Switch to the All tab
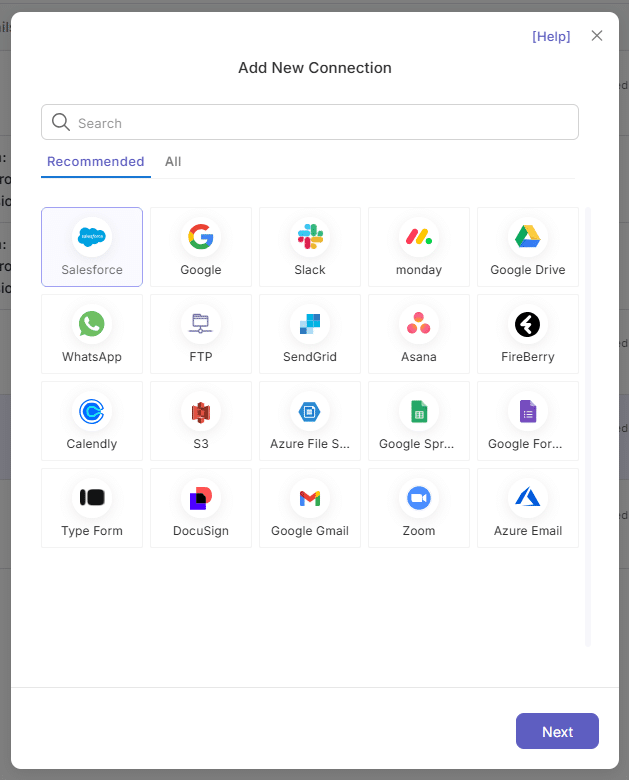This screenshot has height=780, width=629. (173, 162)
